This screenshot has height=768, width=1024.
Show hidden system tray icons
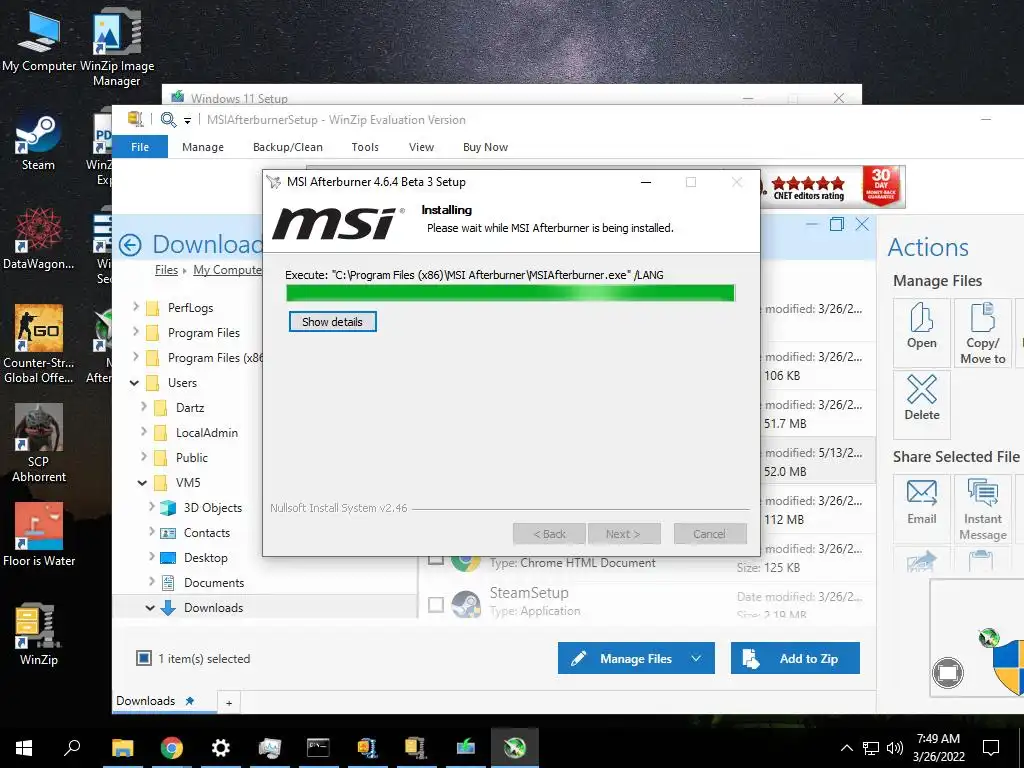(x=846, y=748)
